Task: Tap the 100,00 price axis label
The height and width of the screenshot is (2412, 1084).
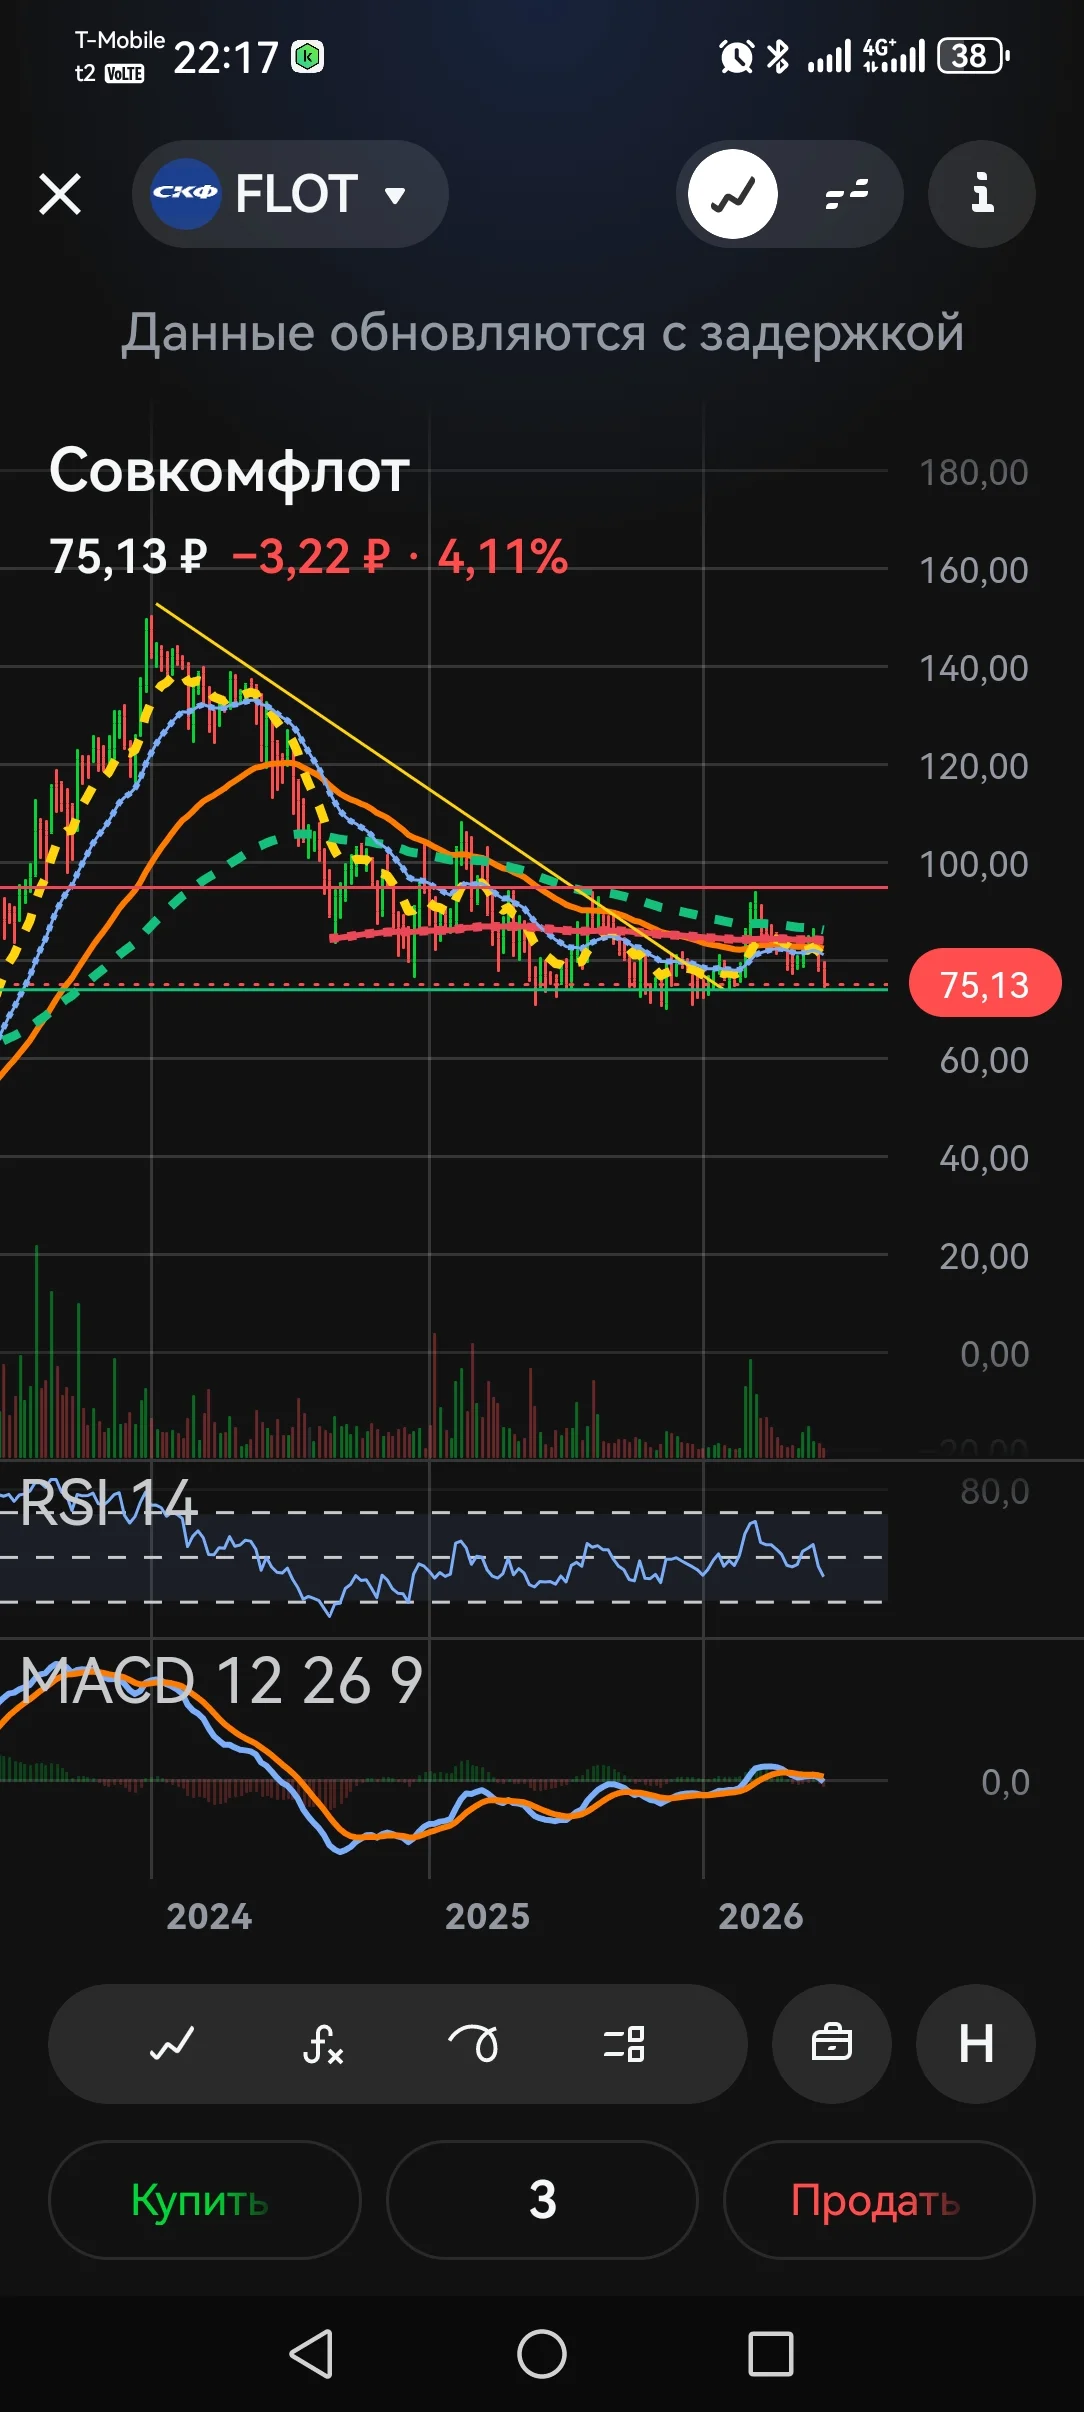Action: coord(973,864)
